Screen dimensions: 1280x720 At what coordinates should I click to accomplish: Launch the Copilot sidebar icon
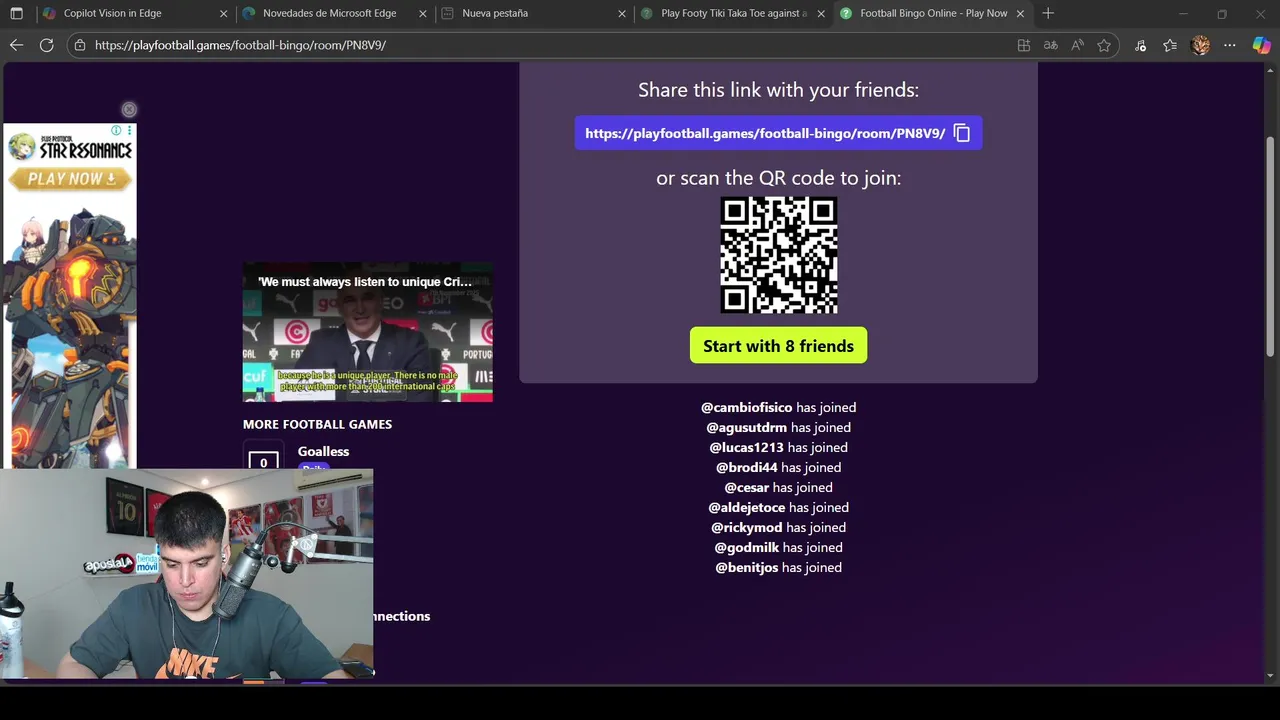pyautogui.click(x=1262, y=45)
